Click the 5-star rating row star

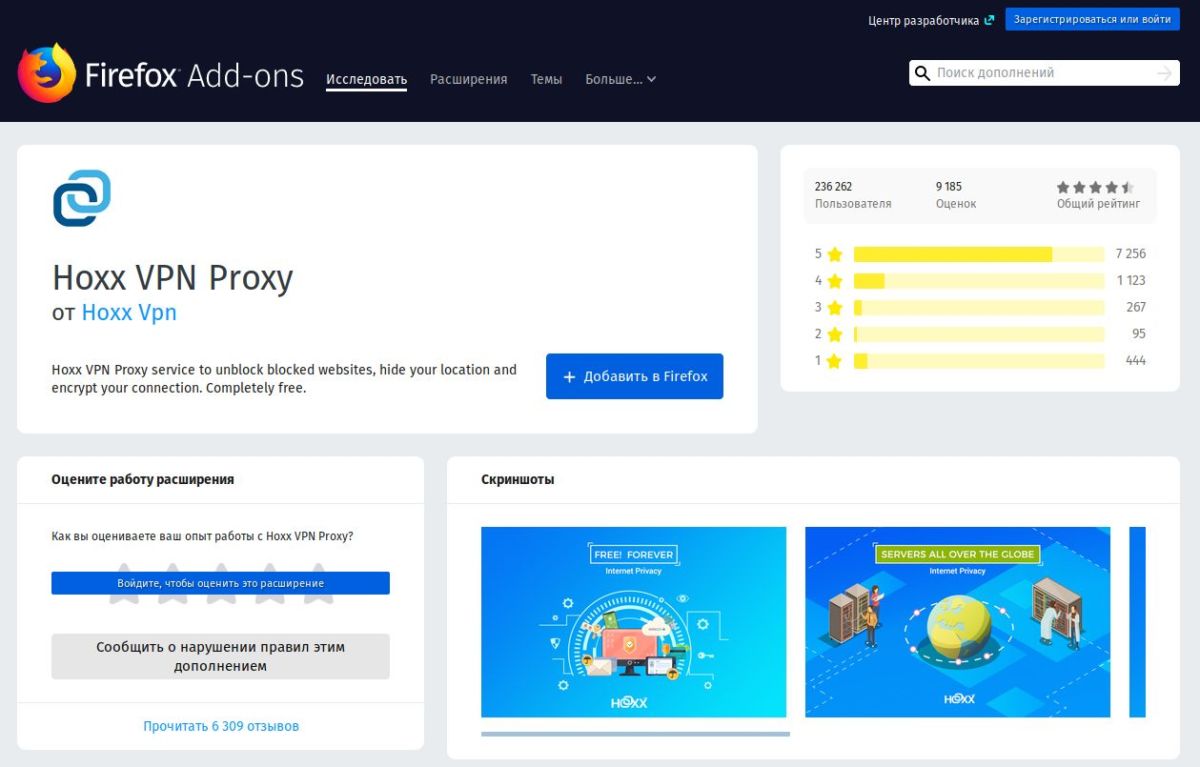pos(835,254)
